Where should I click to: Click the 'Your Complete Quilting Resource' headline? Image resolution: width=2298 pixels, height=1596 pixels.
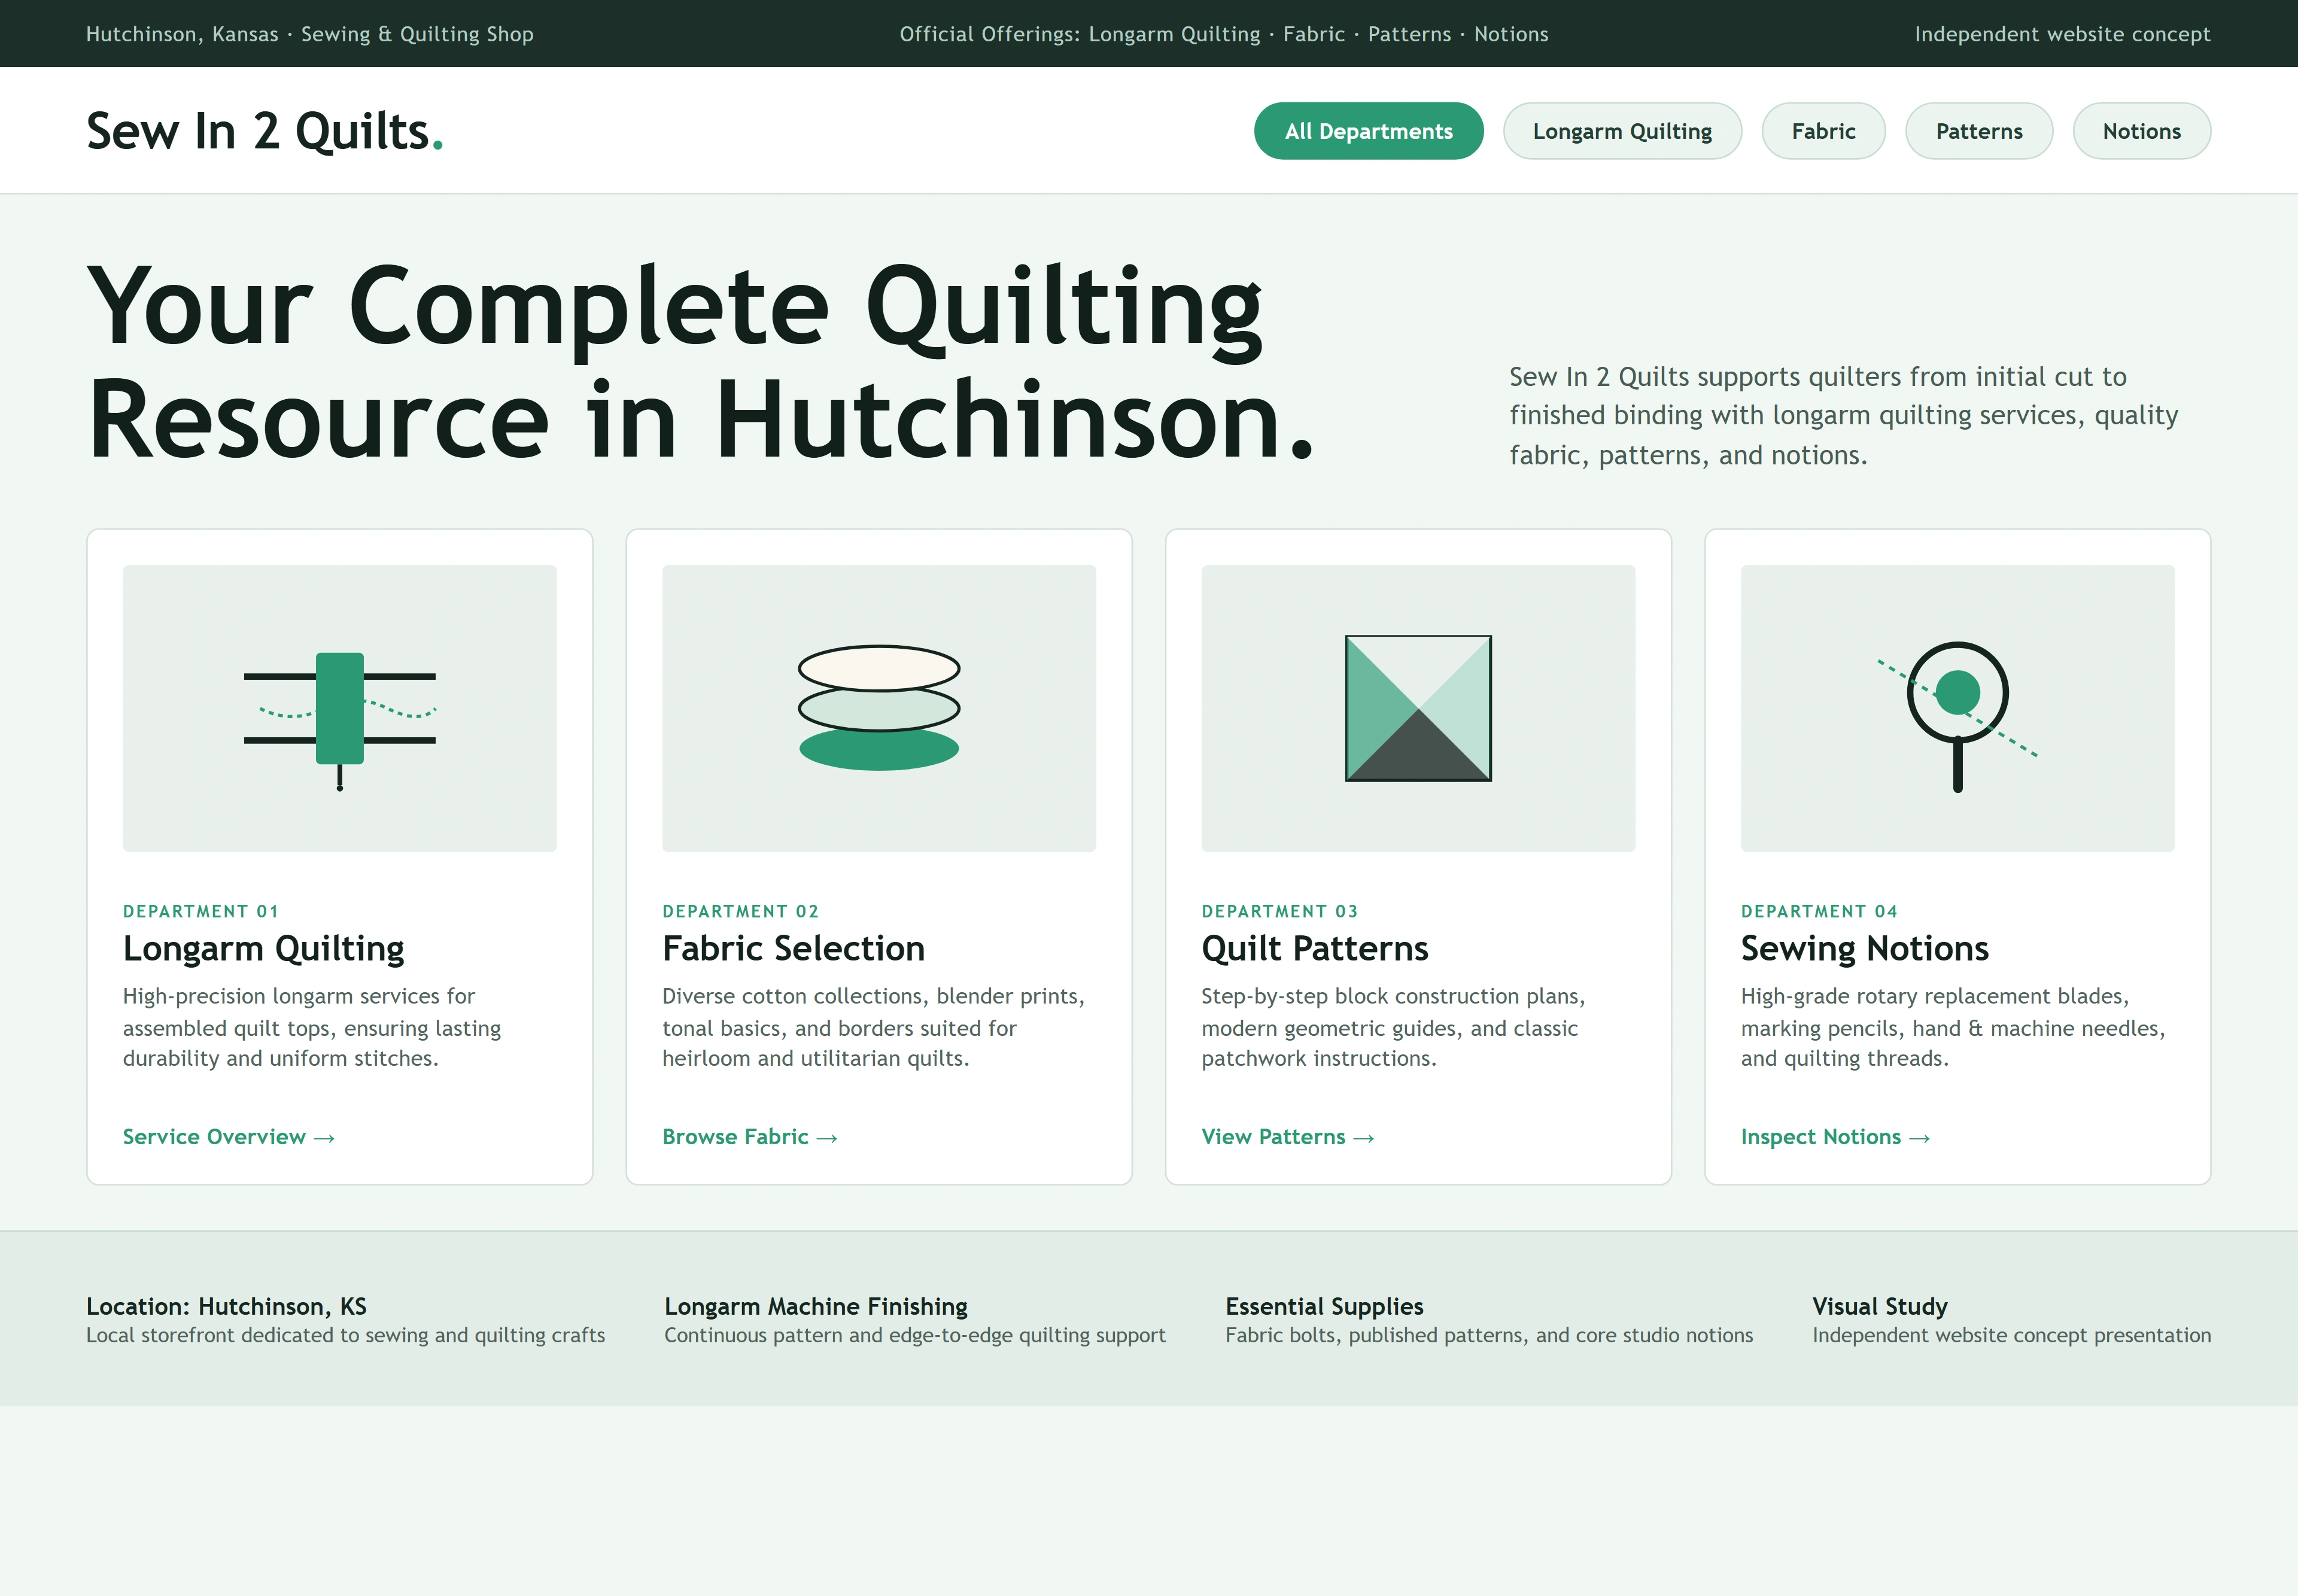tap(700, 361)
